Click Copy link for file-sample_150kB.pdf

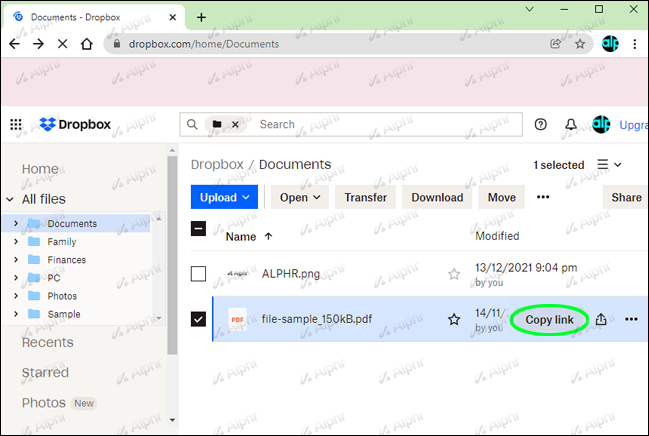click(549, 320)
